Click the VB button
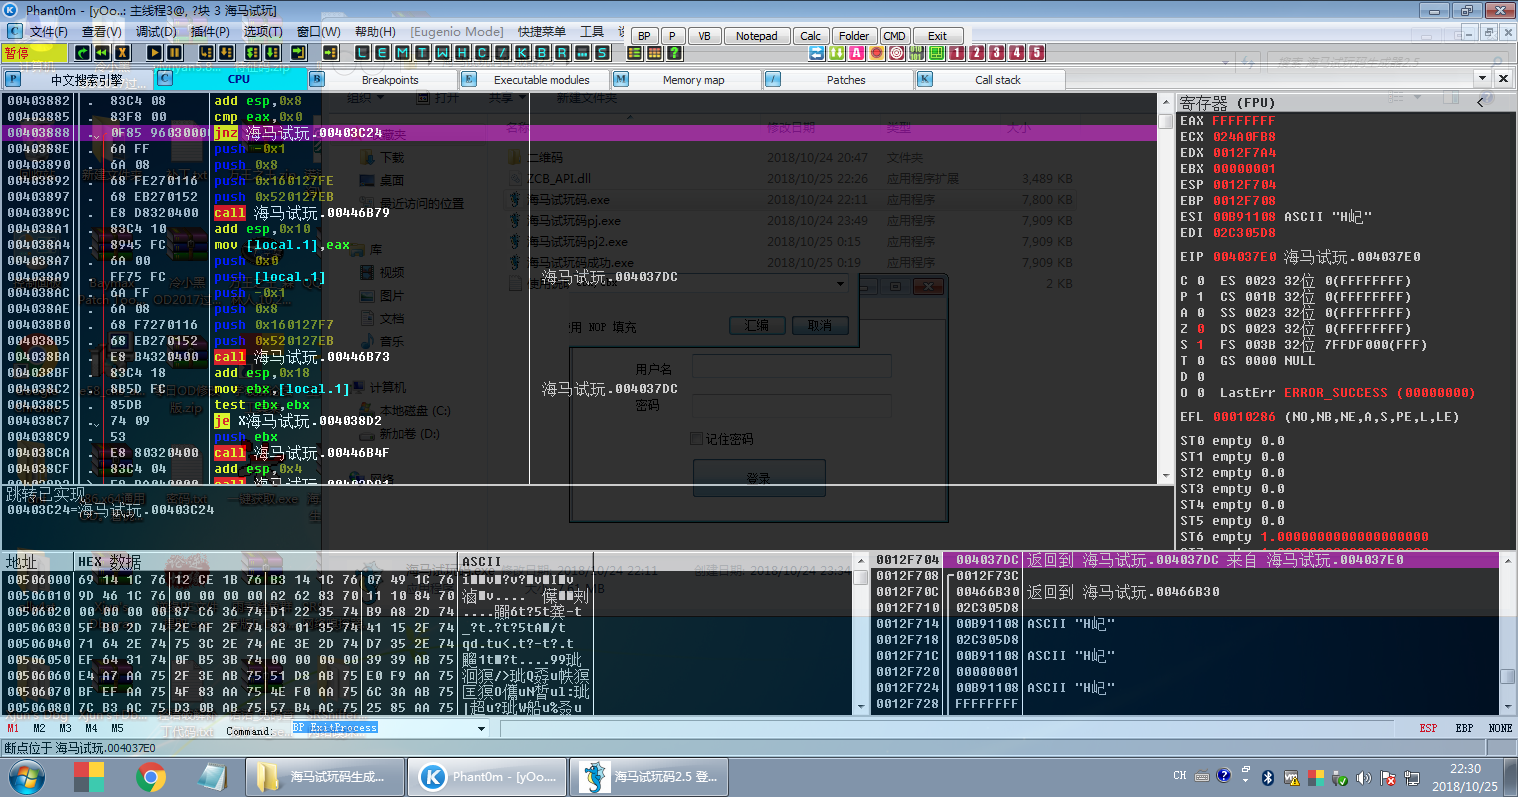The image size is (1518, 797). tap(704, 36)
